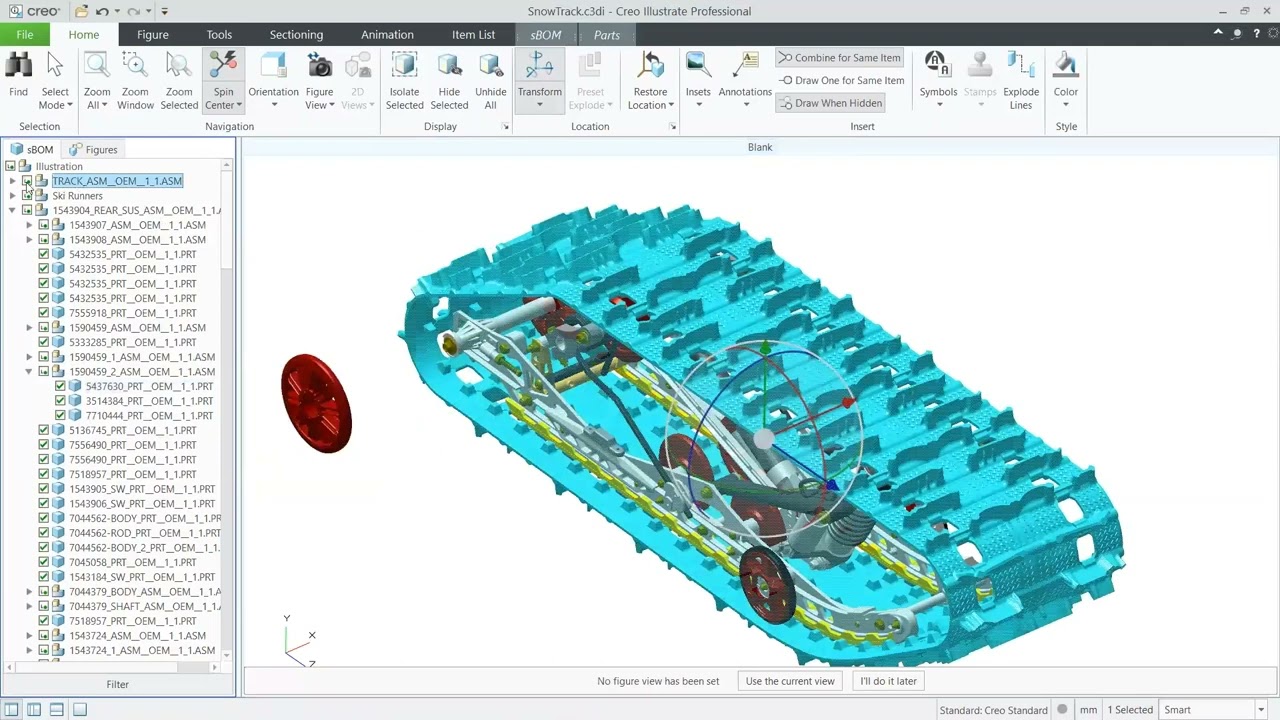Click the red detached wheel part in viewport
The image size is (1280, 720).
coord(316,403)
